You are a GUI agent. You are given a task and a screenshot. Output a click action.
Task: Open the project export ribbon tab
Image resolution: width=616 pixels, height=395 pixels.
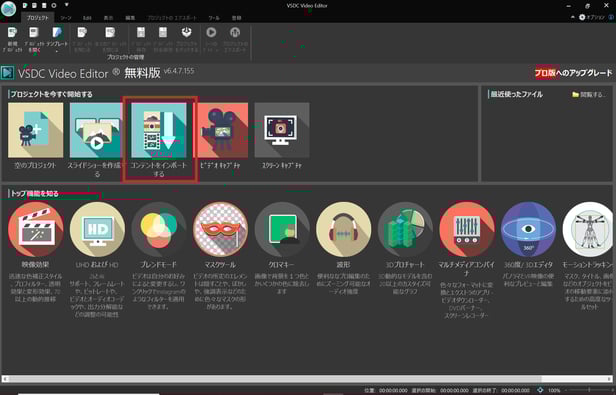(x=172, y=18)
